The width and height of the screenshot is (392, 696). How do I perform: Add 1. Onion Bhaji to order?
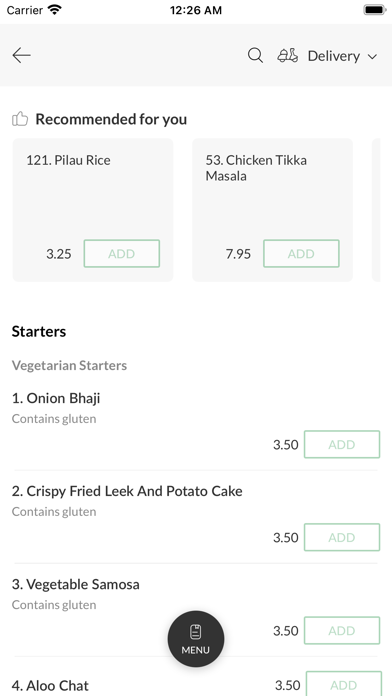click(x=342, y=444)
